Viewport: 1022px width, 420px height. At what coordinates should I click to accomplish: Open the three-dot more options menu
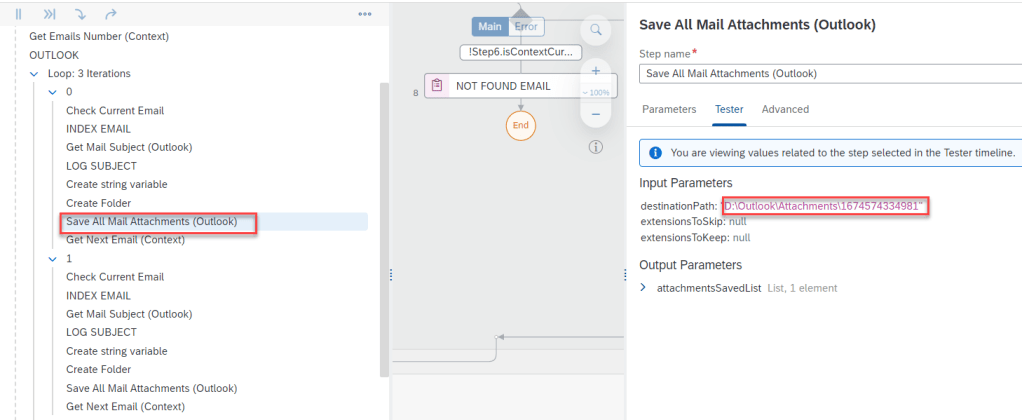pyautogui.click(x=365, y=15)
